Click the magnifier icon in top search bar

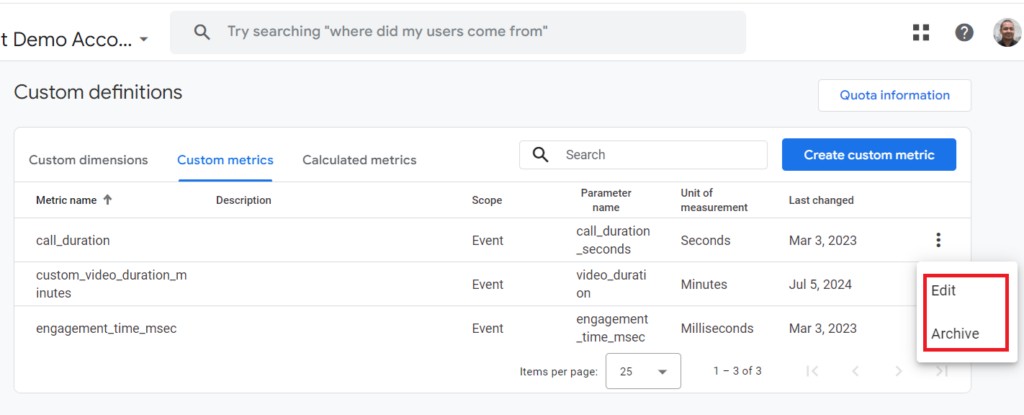point(202,31)
